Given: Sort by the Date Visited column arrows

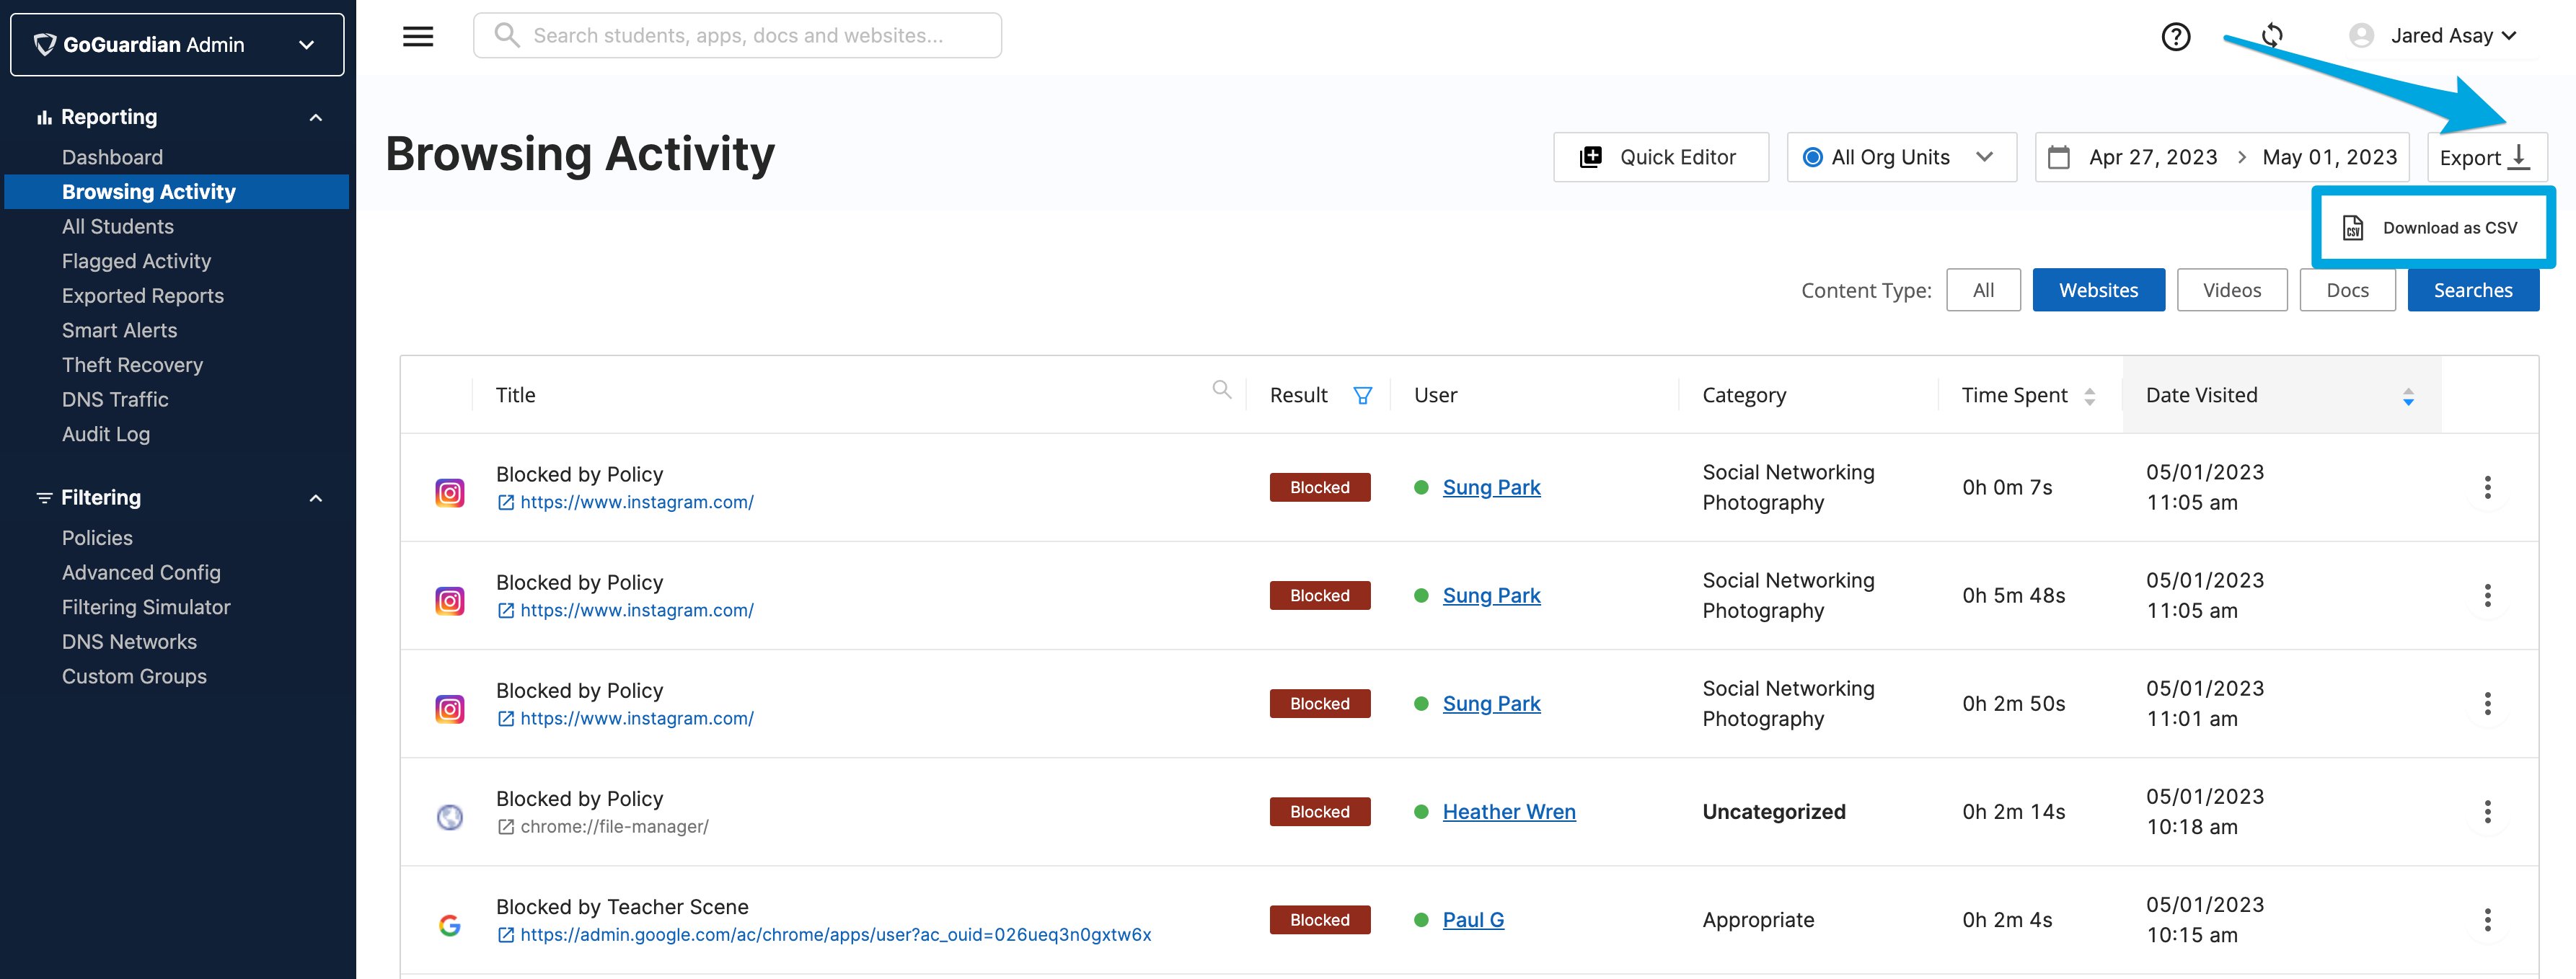Looking at the screenshot, I should [2408, 396].
